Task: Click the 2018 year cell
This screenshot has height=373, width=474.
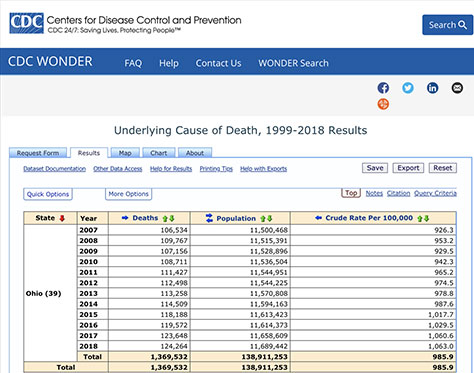Action: tap(93, 346)
